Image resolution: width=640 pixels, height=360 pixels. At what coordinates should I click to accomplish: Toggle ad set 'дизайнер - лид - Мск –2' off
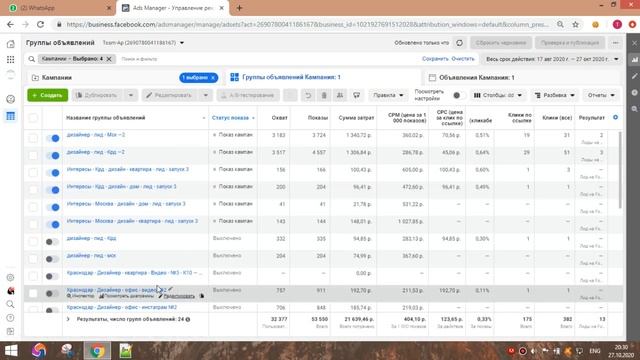point(53,138)
